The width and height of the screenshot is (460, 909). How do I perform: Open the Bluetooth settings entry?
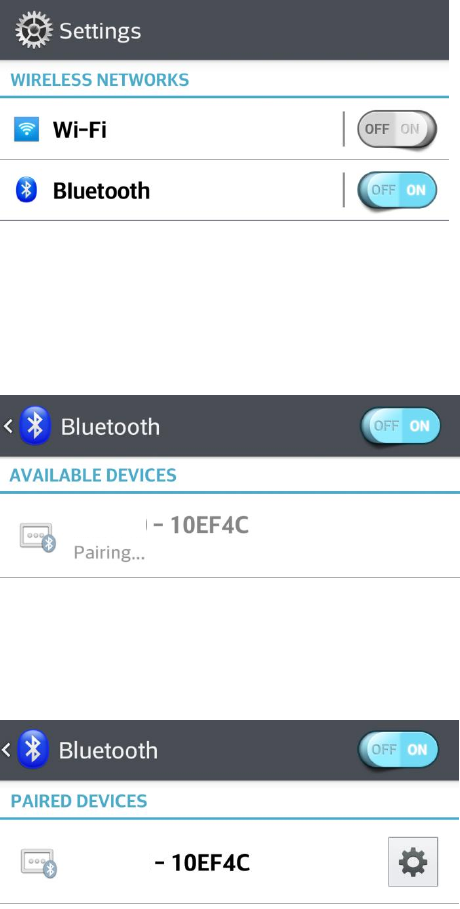click(171, 190)
